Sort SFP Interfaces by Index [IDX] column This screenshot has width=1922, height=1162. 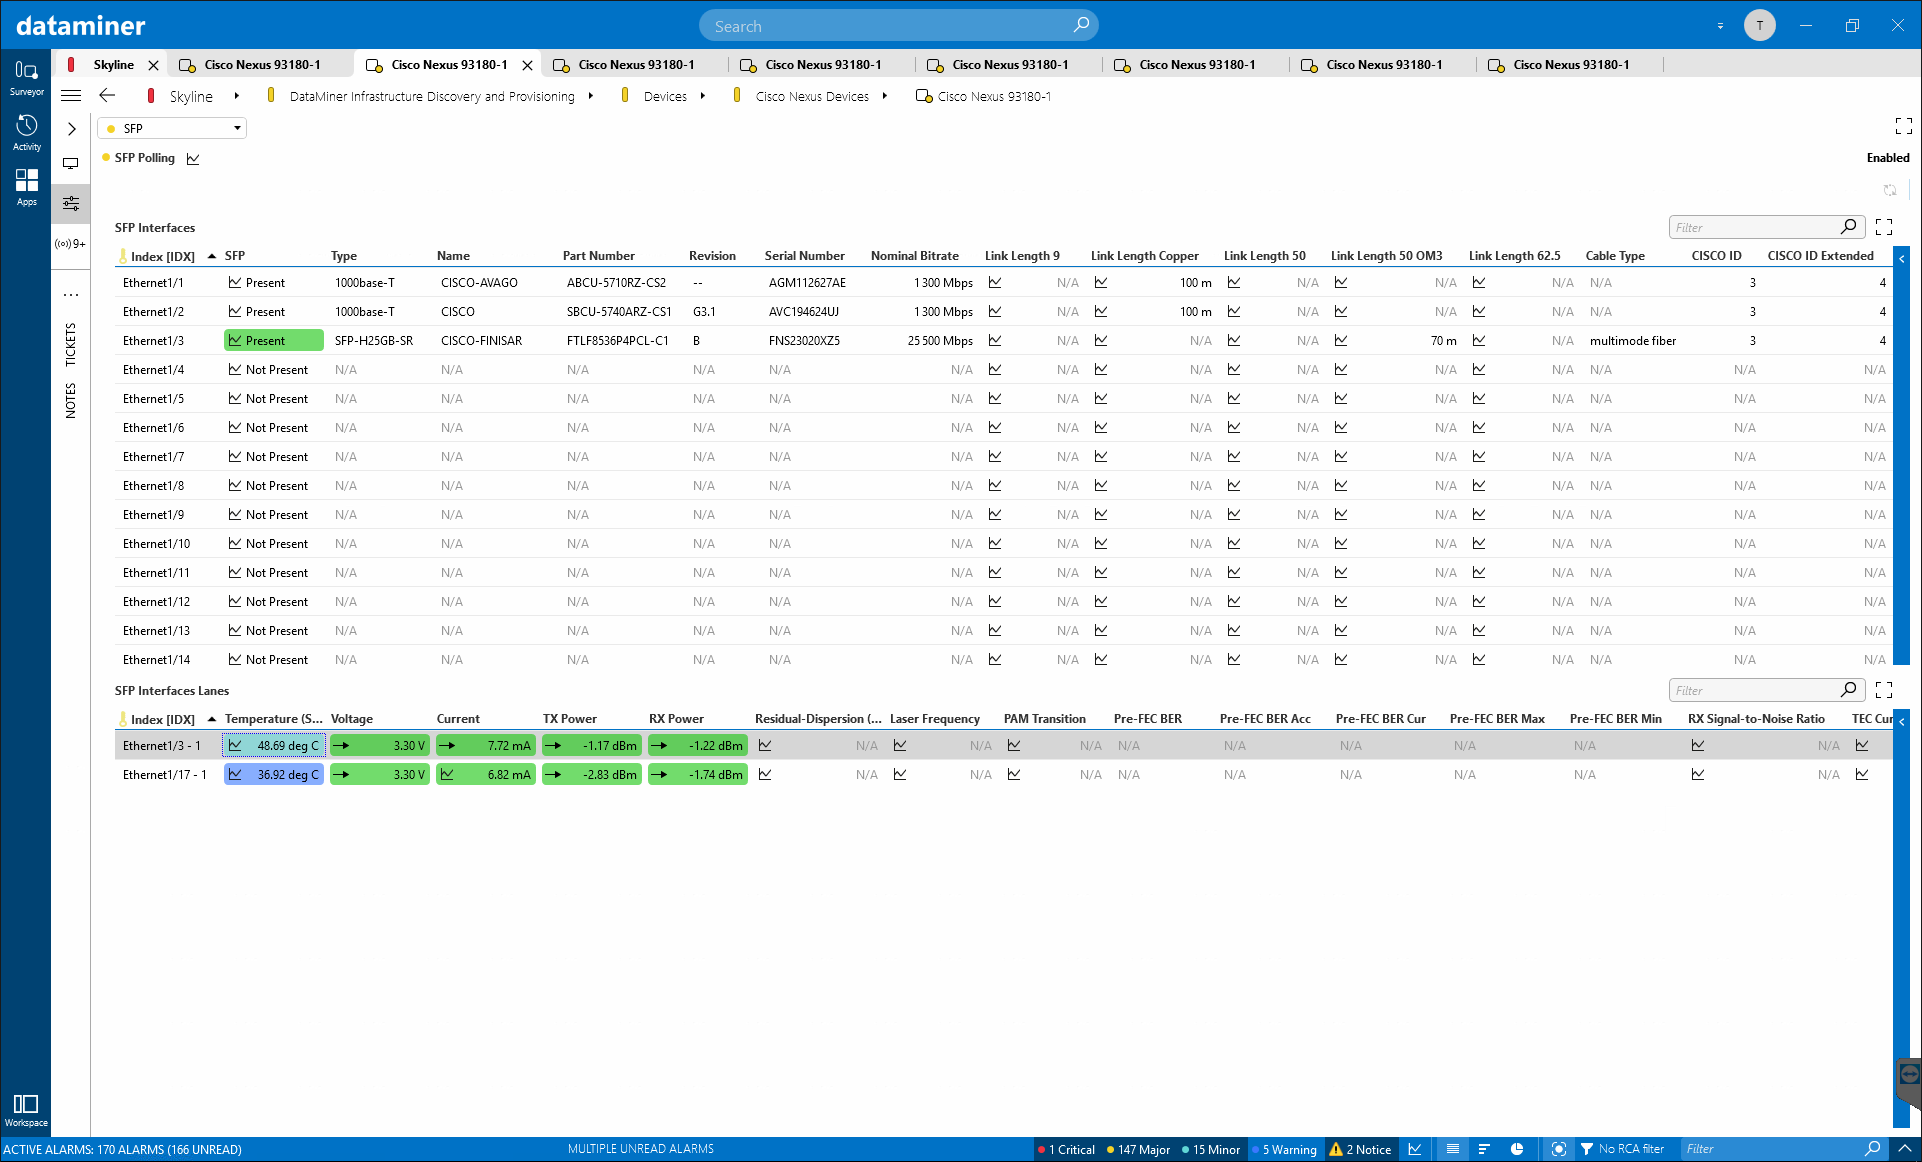click(x=163, y=257)
